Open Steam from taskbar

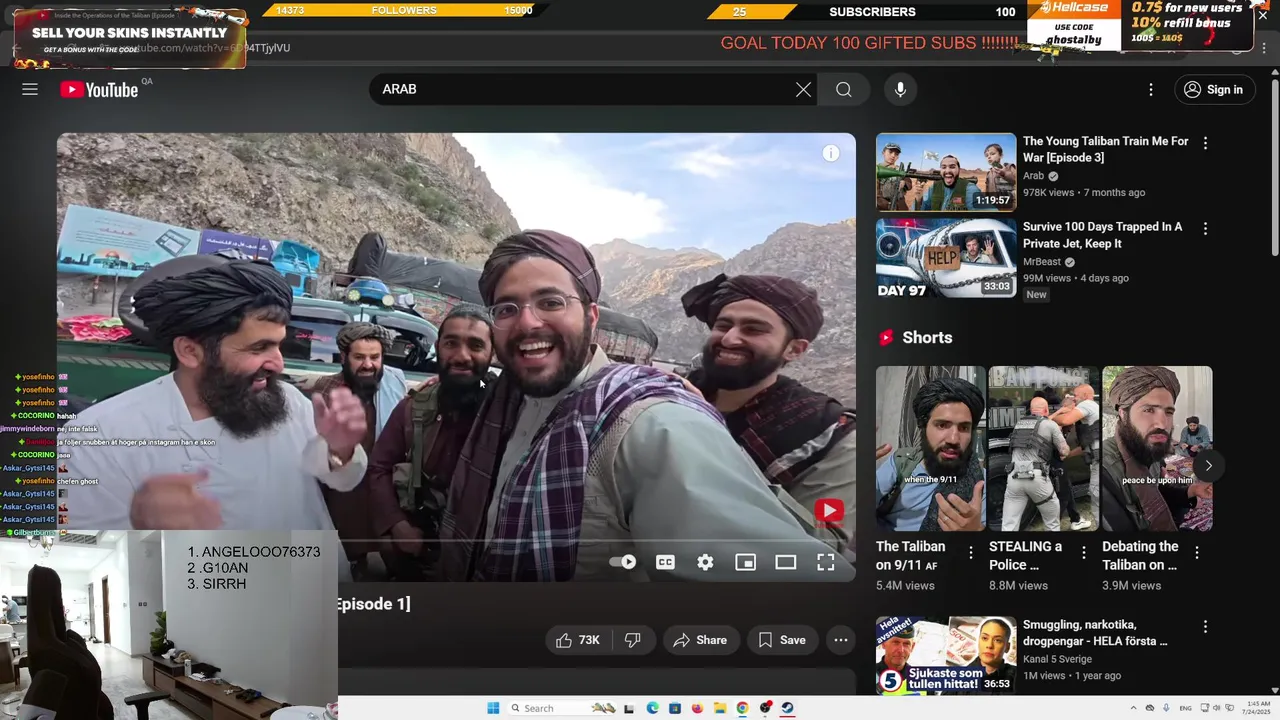(x=787, y=708)
